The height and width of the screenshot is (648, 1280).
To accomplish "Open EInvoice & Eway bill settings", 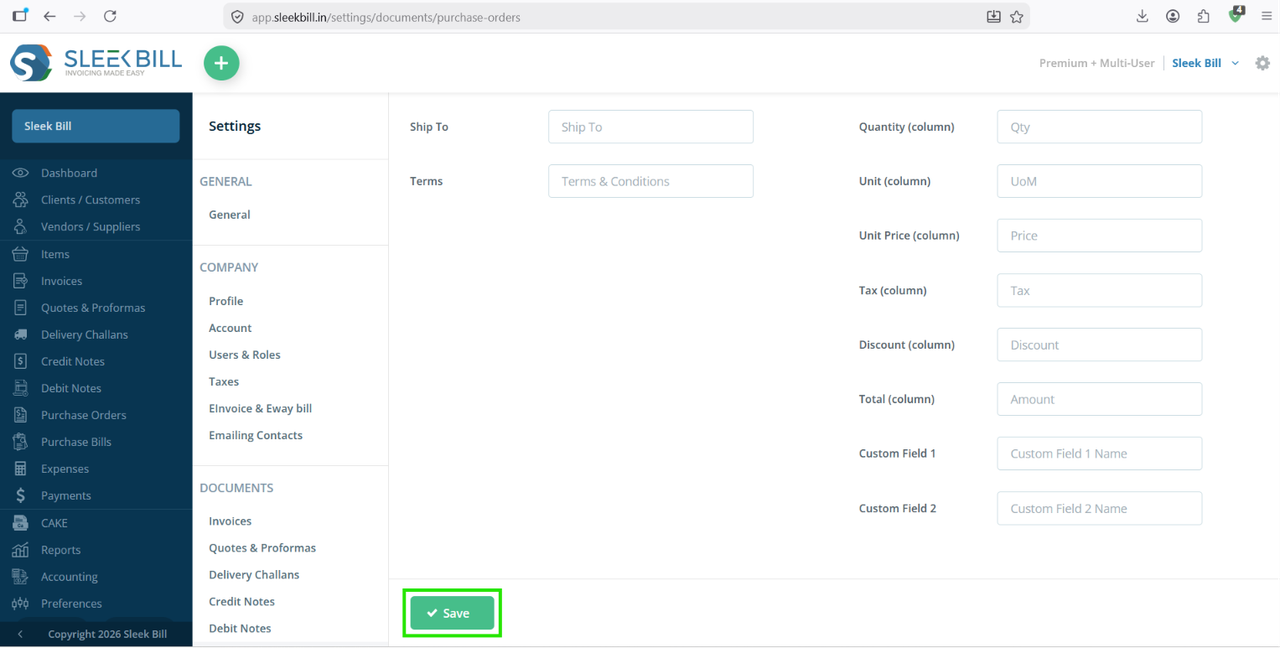I will pyautogui.click(x=260, y=409).
